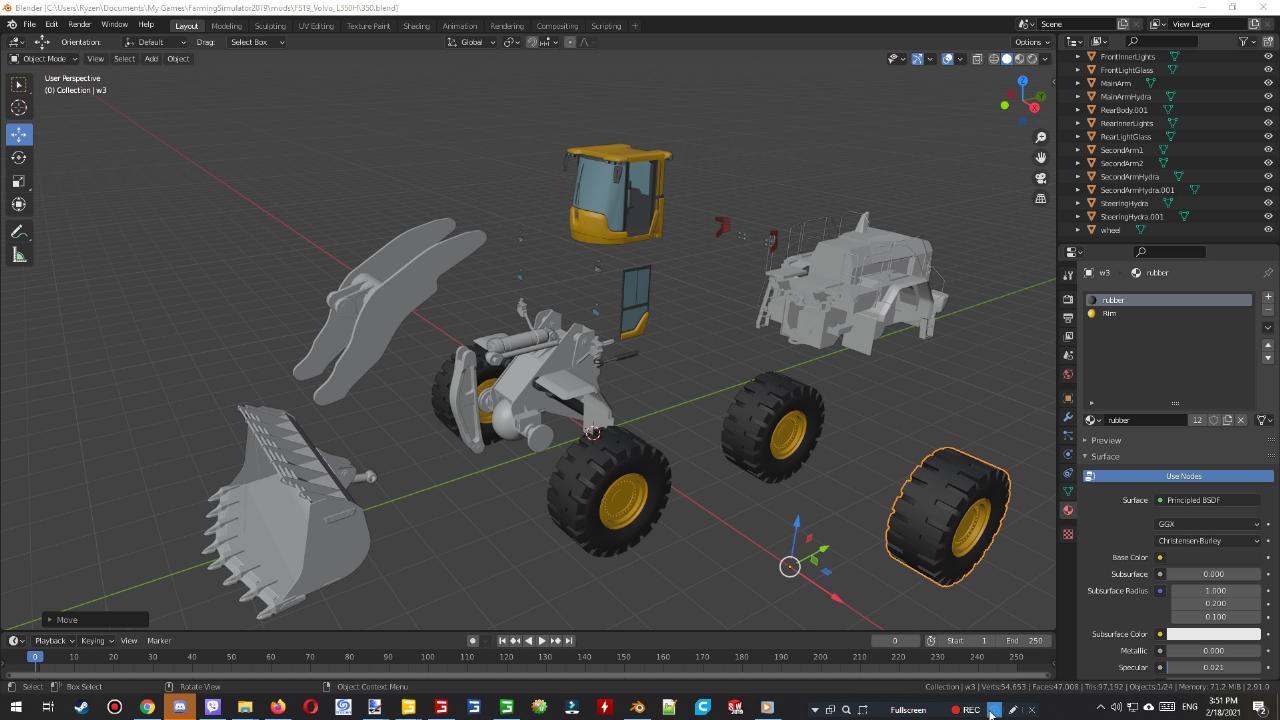Switch to the UV Editing workspace tab
Image resolution: width=1280 pixels, height=720 pixels.
tap(316, 26)
